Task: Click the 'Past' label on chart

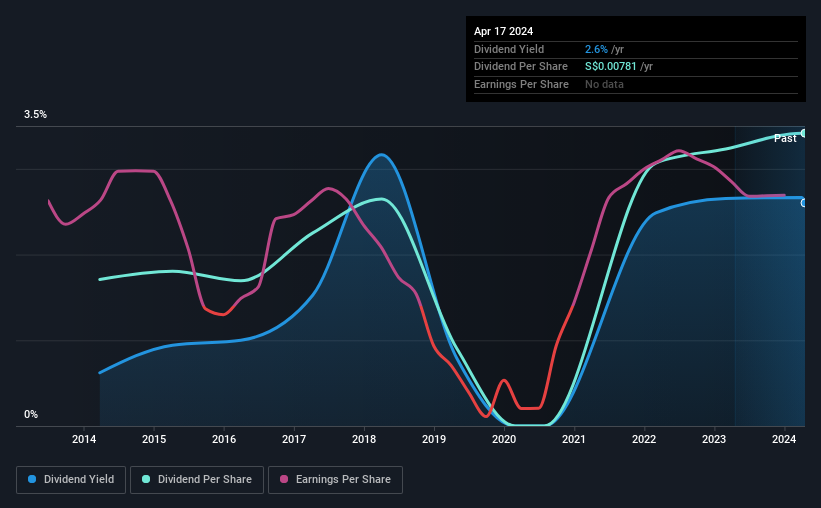Action: pyautogui.click(x=785, y=138)
